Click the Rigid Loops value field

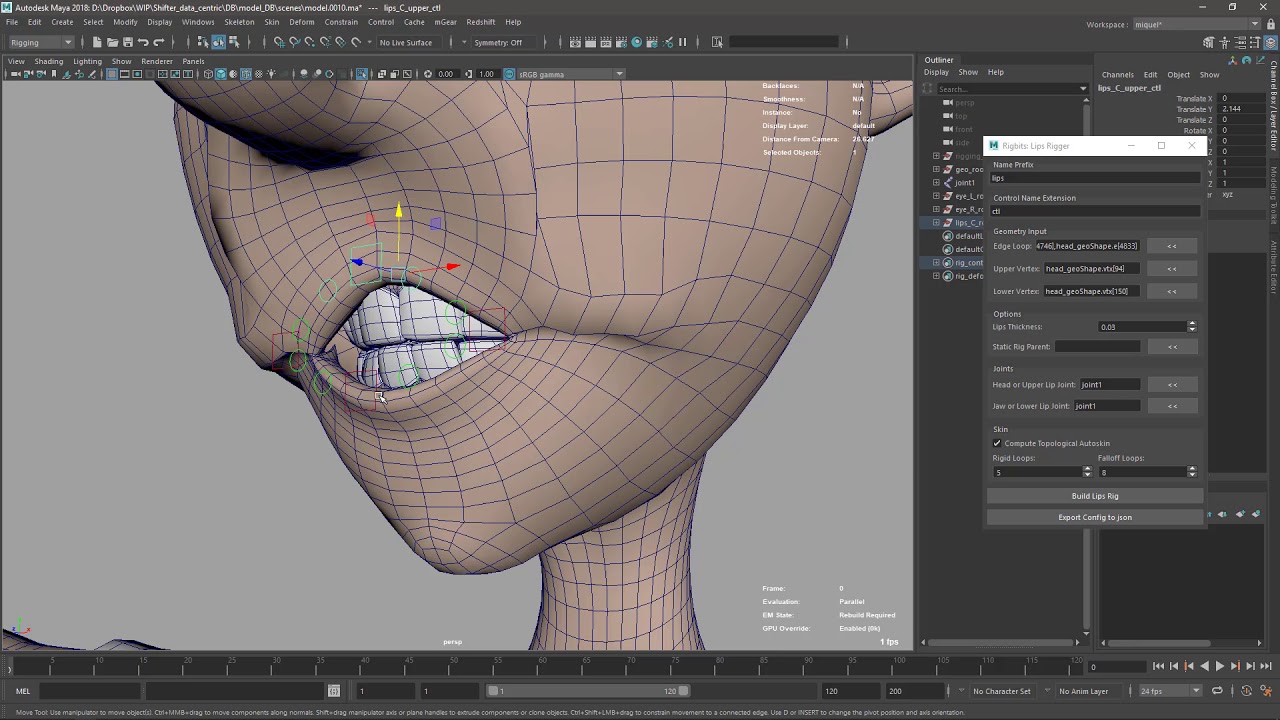click(x=1037, y=472)
